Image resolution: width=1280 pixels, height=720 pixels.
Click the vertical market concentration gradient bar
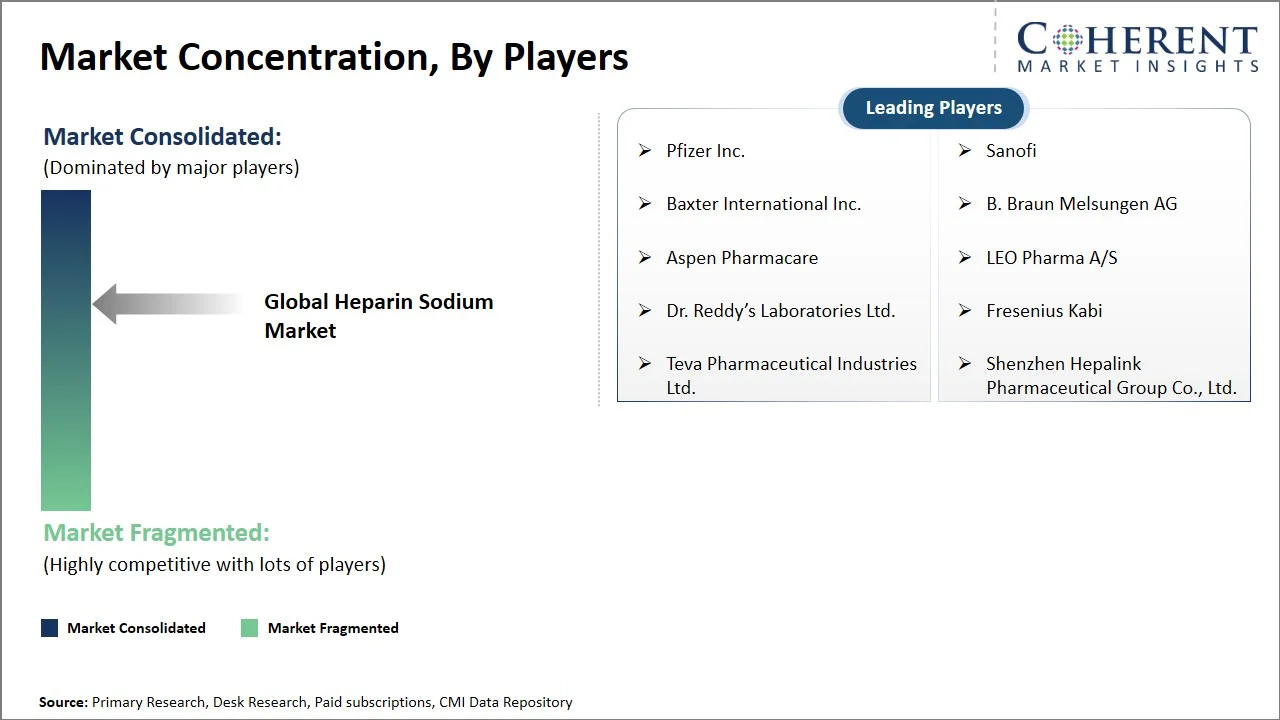pos(66,350)
